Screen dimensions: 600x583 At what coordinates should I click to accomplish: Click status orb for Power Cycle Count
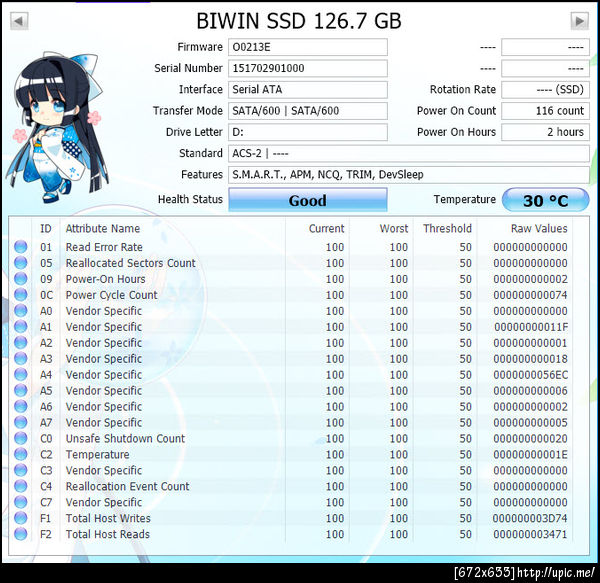(x=21, y=295)
